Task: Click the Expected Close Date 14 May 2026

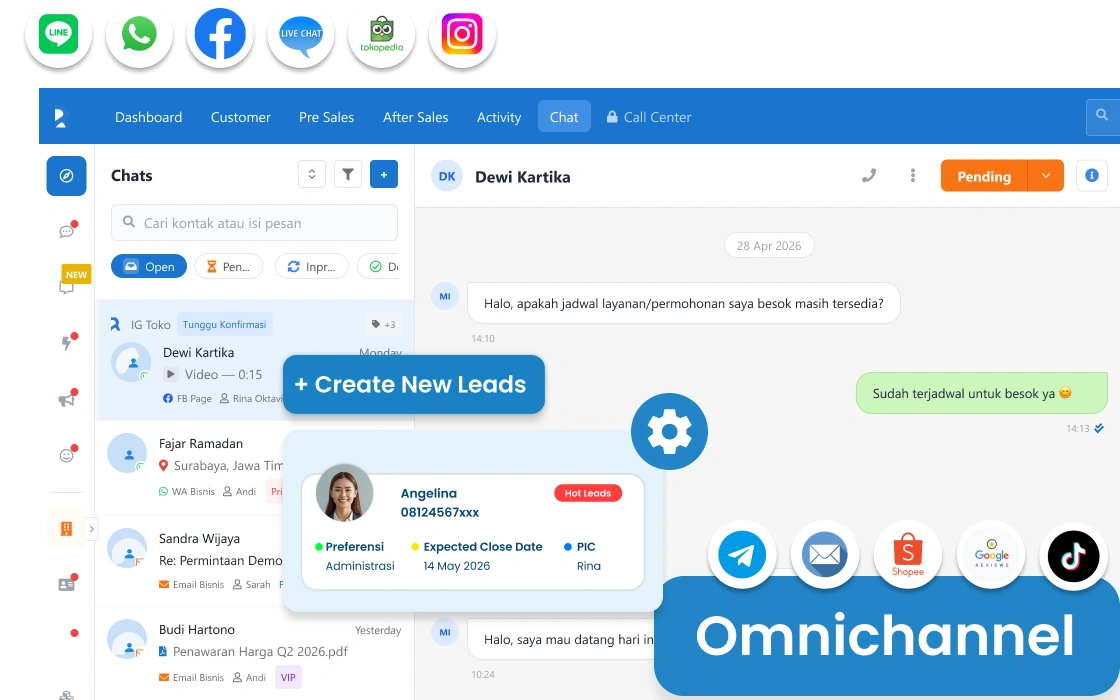Action: click(477, 556)
